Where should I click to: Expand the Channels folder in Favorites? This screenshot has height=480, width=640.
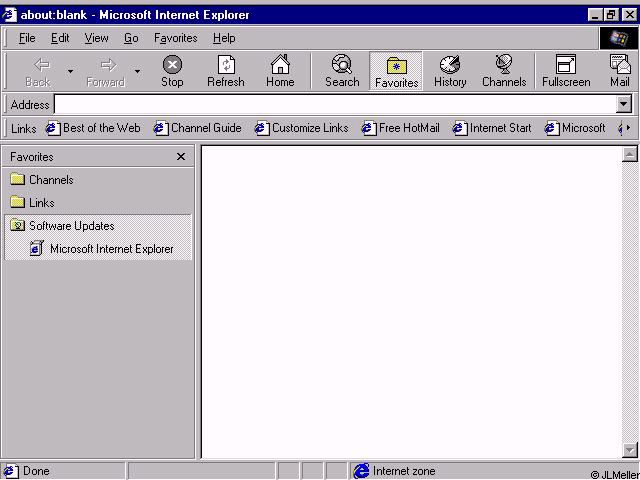[x=42, y=180]
